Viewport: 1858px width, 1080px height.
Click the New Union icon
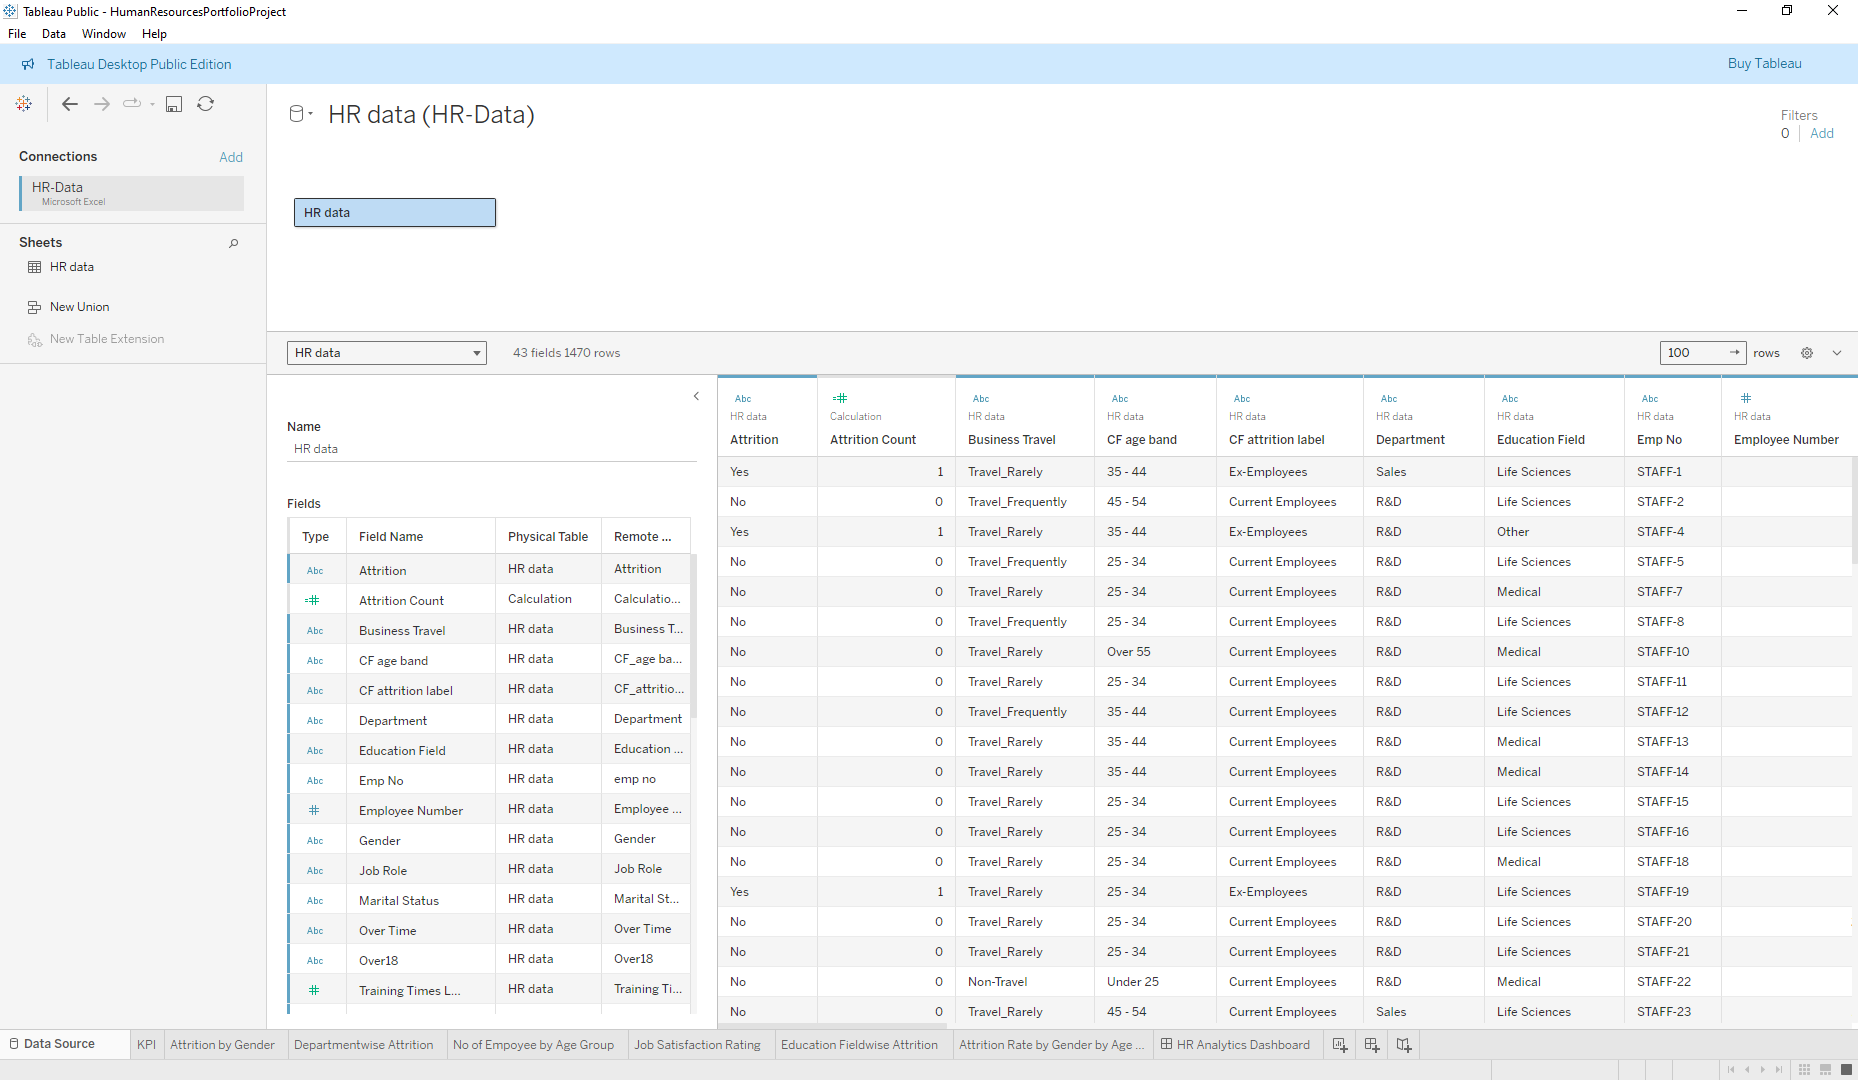(34, 307)
